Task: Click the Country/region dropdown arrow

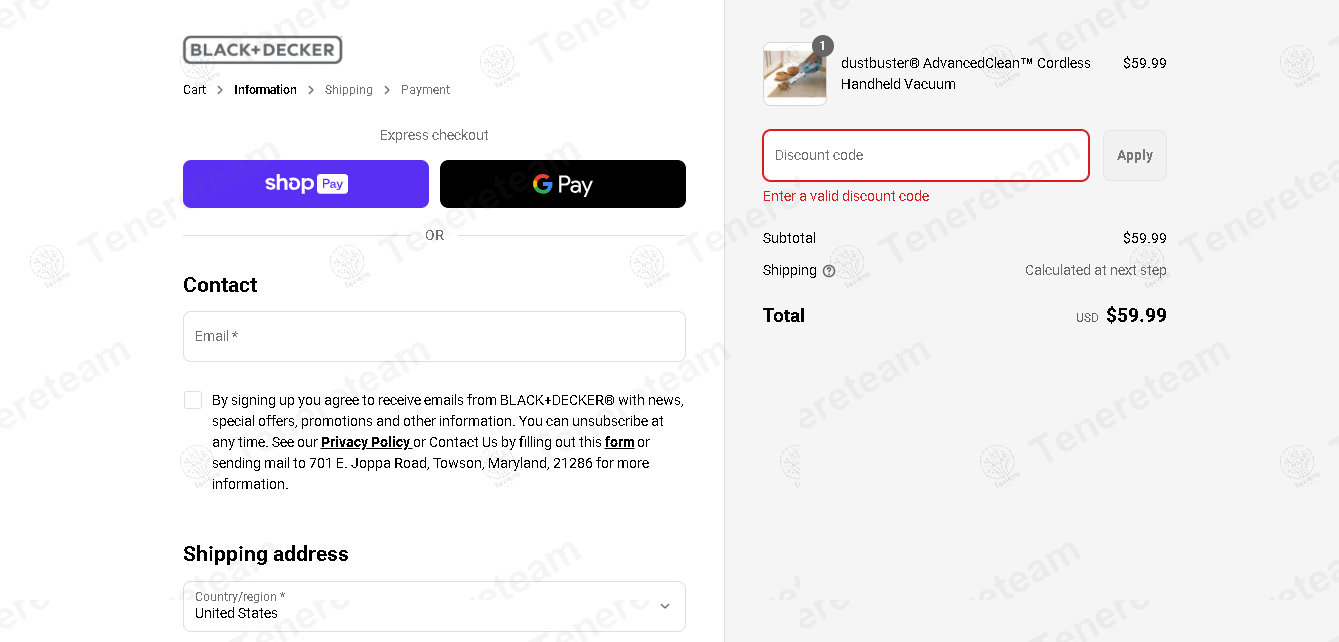Action: [665, 606]
